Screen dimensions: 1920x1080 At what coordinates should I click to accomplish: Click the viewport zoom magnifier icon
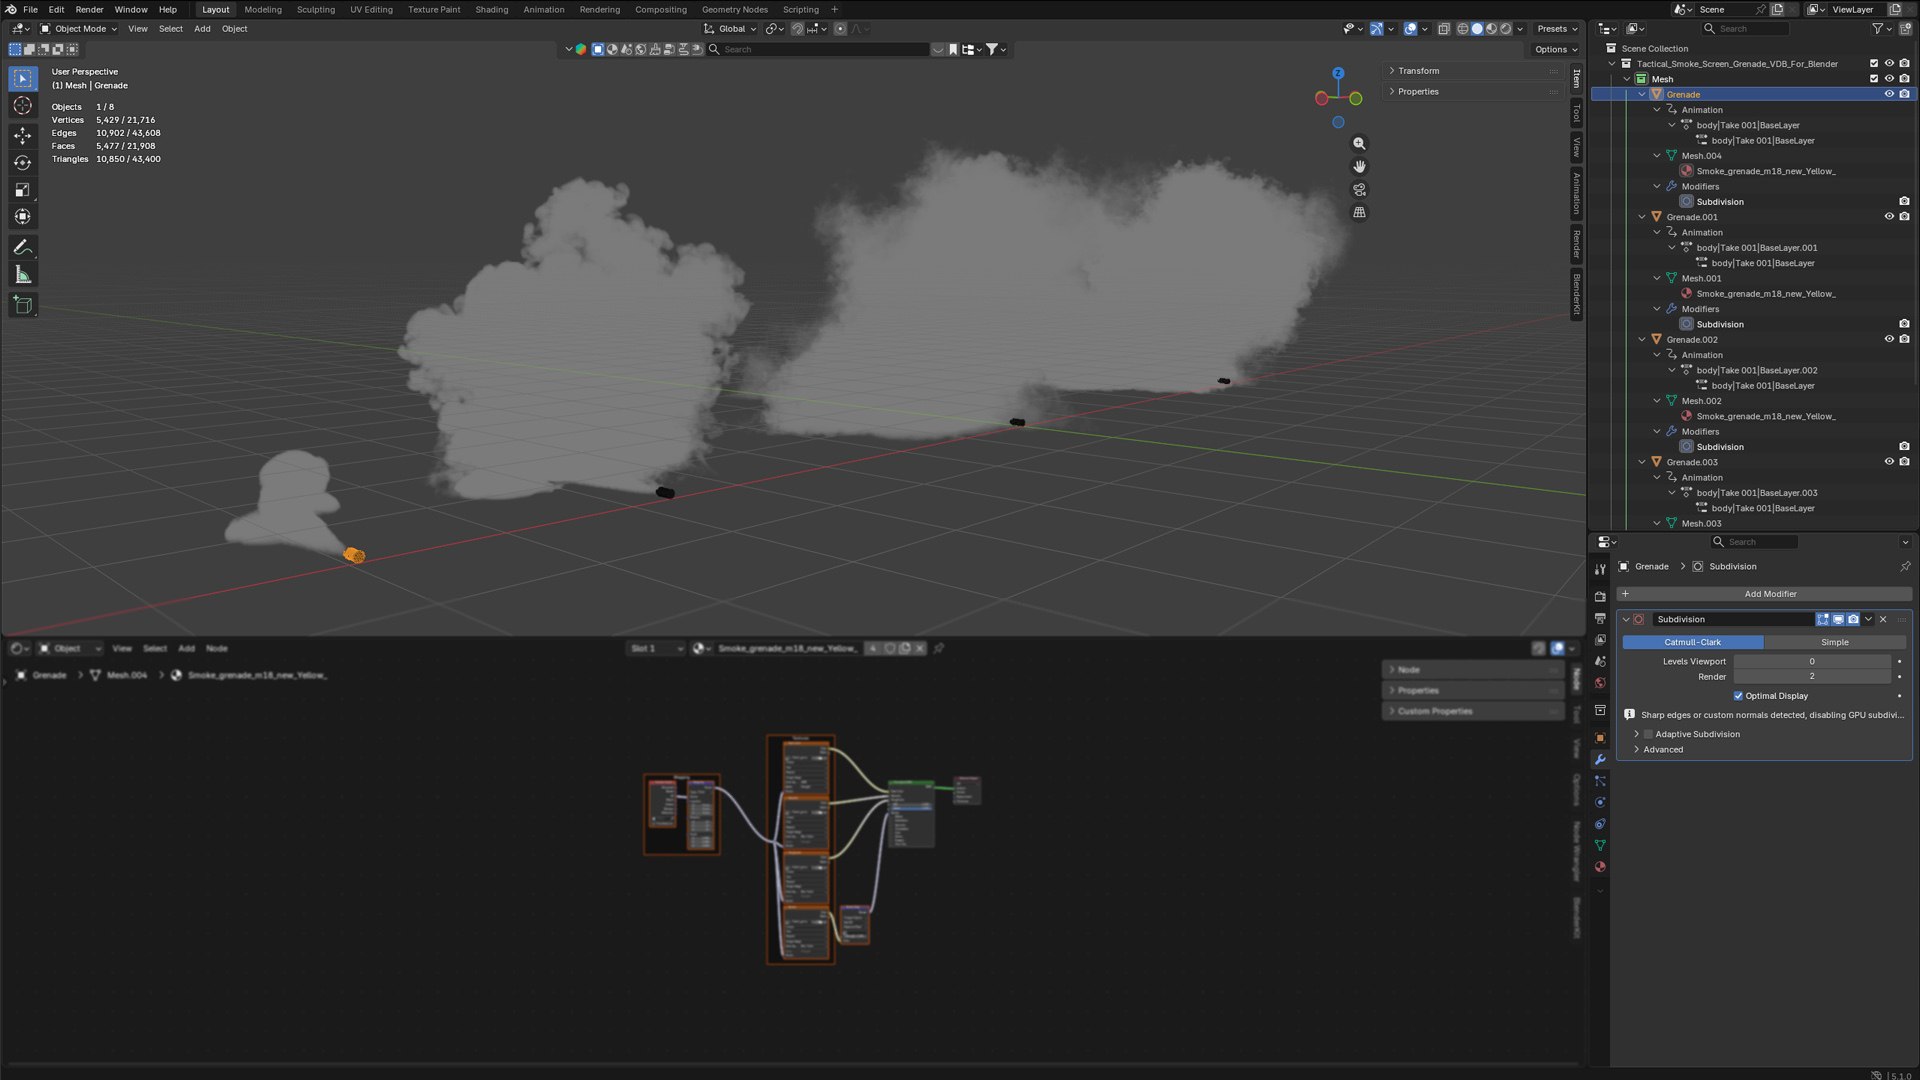click(x=1359, y=144)
